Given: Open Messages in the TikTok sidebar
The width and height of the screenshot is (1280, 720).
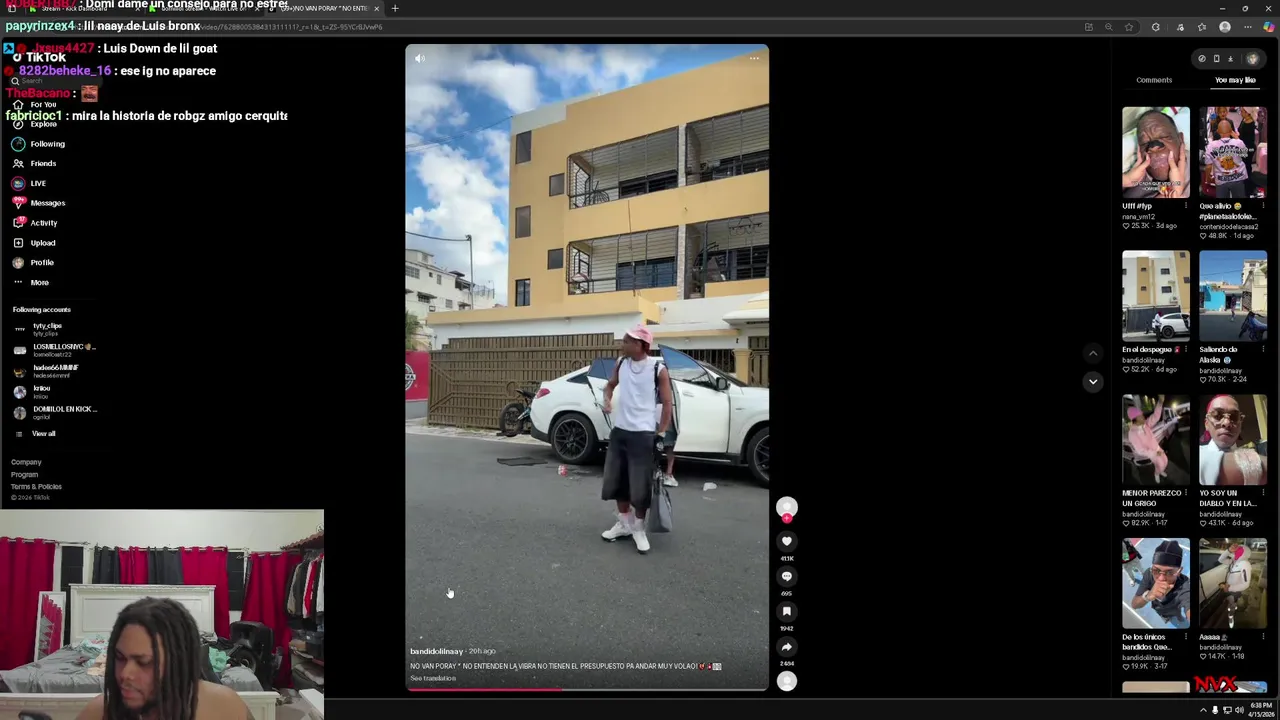Looking at the screenshot, I should tap(39, 203).
